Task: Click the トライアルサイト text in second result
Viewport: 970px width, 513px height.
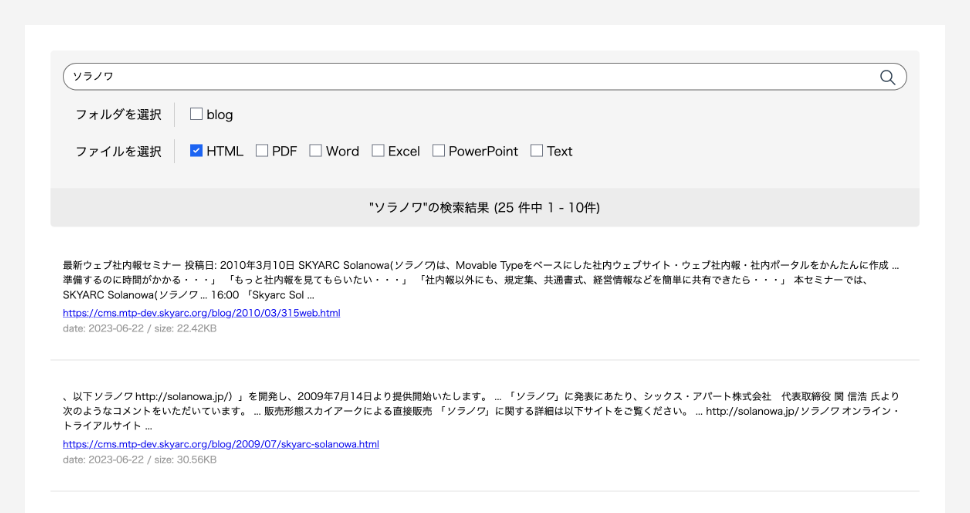Action: pyautogui.click(x=100, y=426)
